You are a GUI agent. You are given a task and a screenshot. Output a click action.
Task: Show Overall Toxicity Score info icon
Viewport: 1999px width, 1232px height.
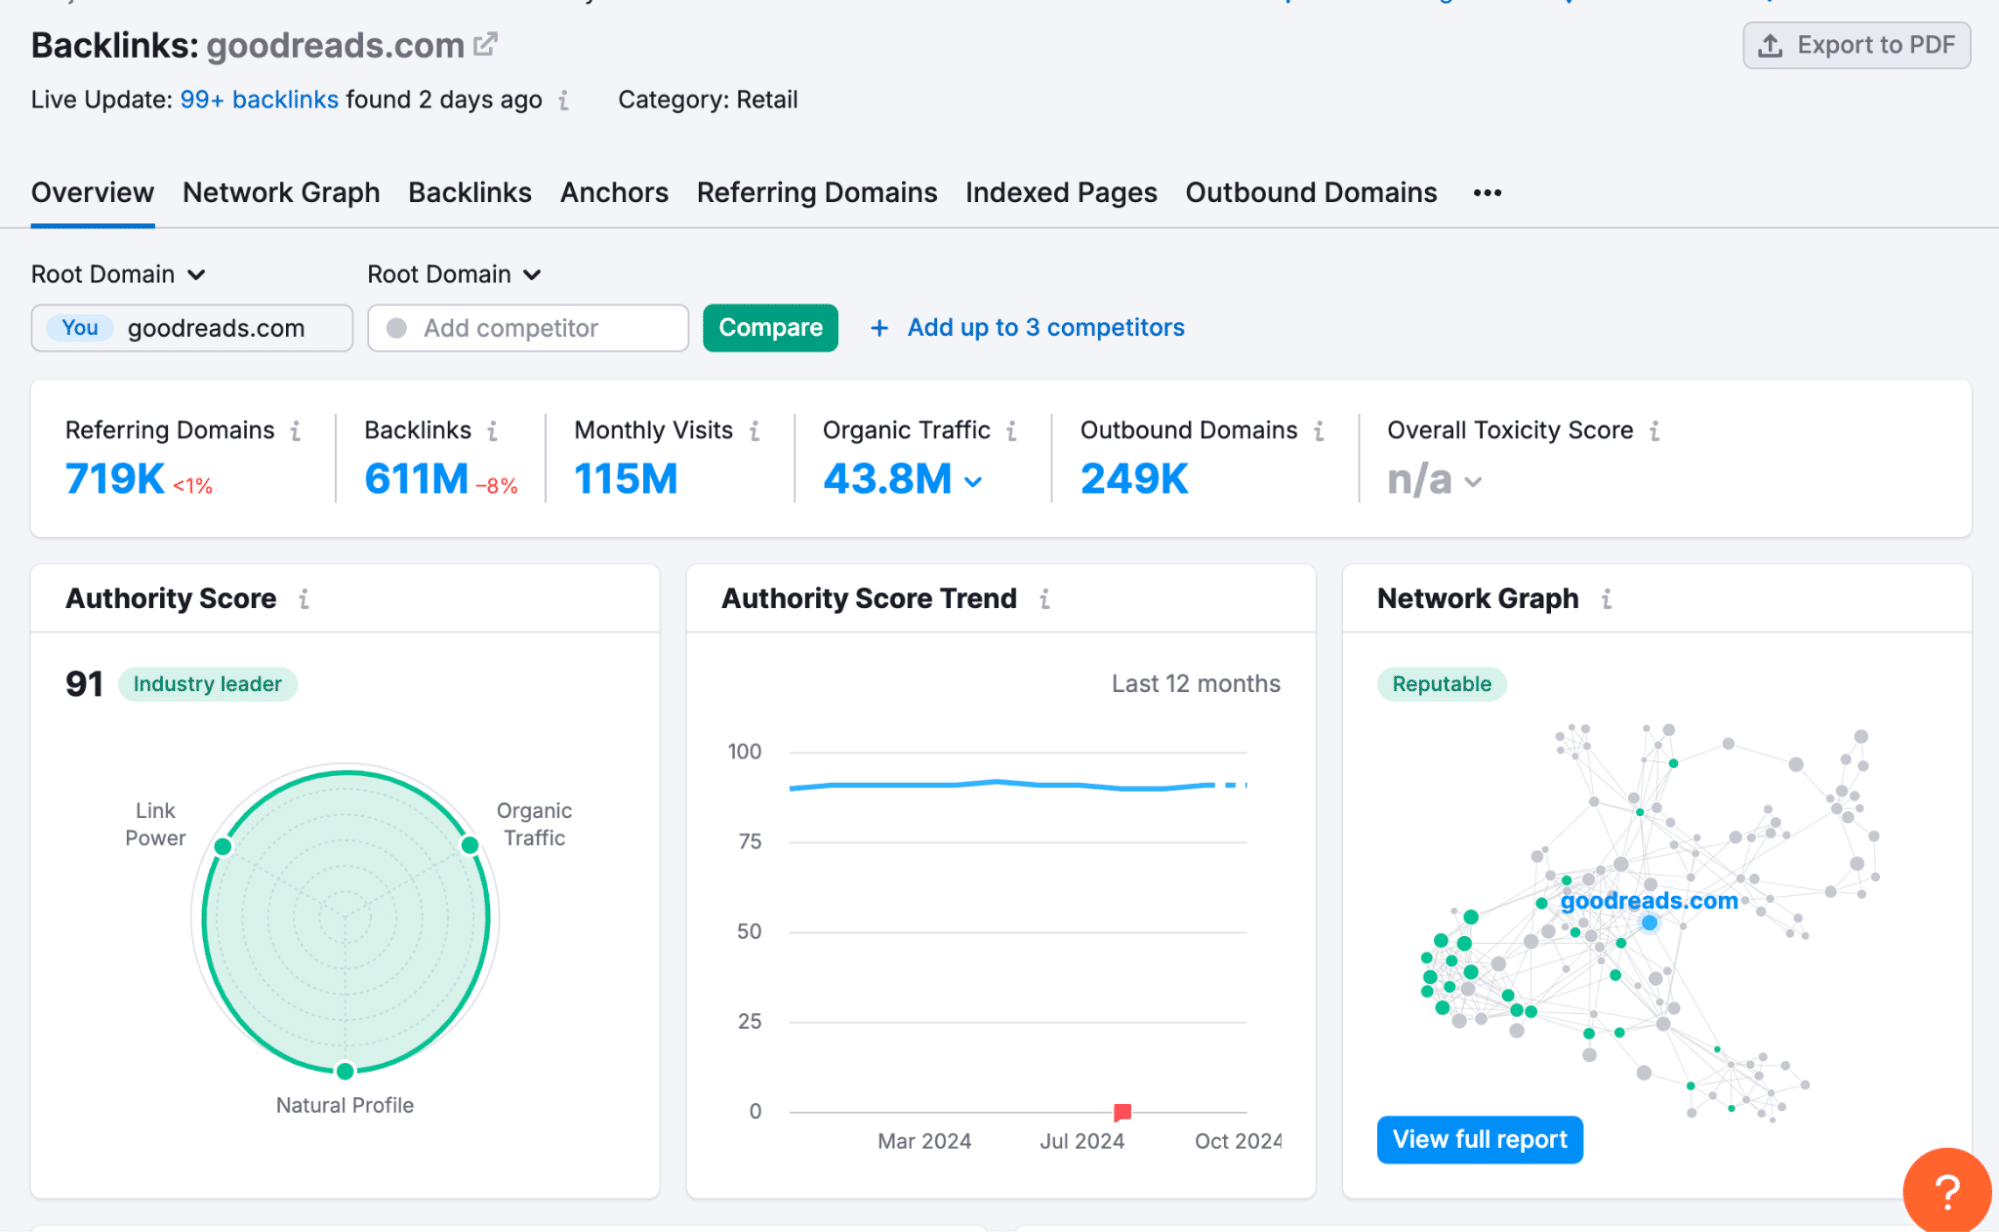(1655, 431)
